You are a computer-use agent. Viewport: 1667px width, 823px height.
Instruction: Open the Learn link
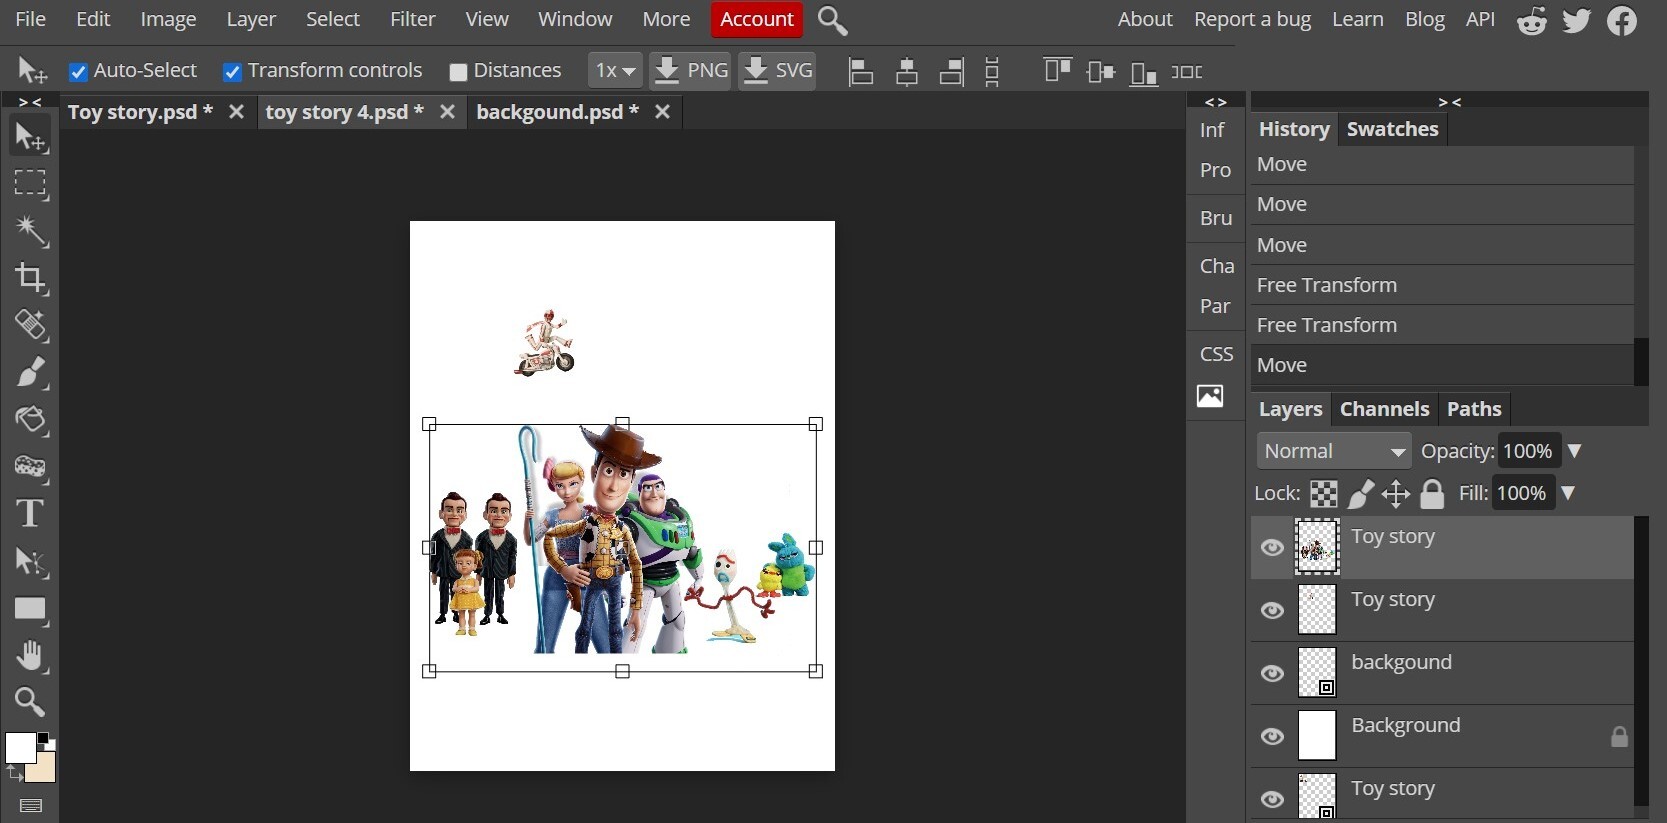(1357, 19)
